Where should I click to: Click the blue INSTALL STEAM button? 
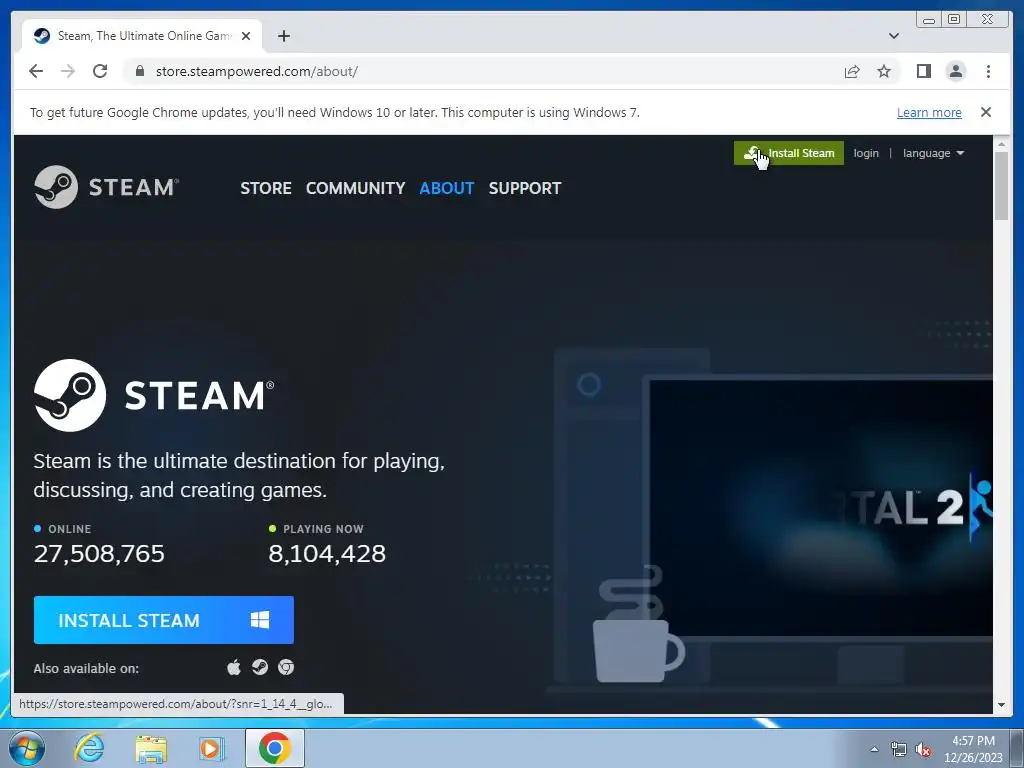pyautogui.click(x=164, y=620)
